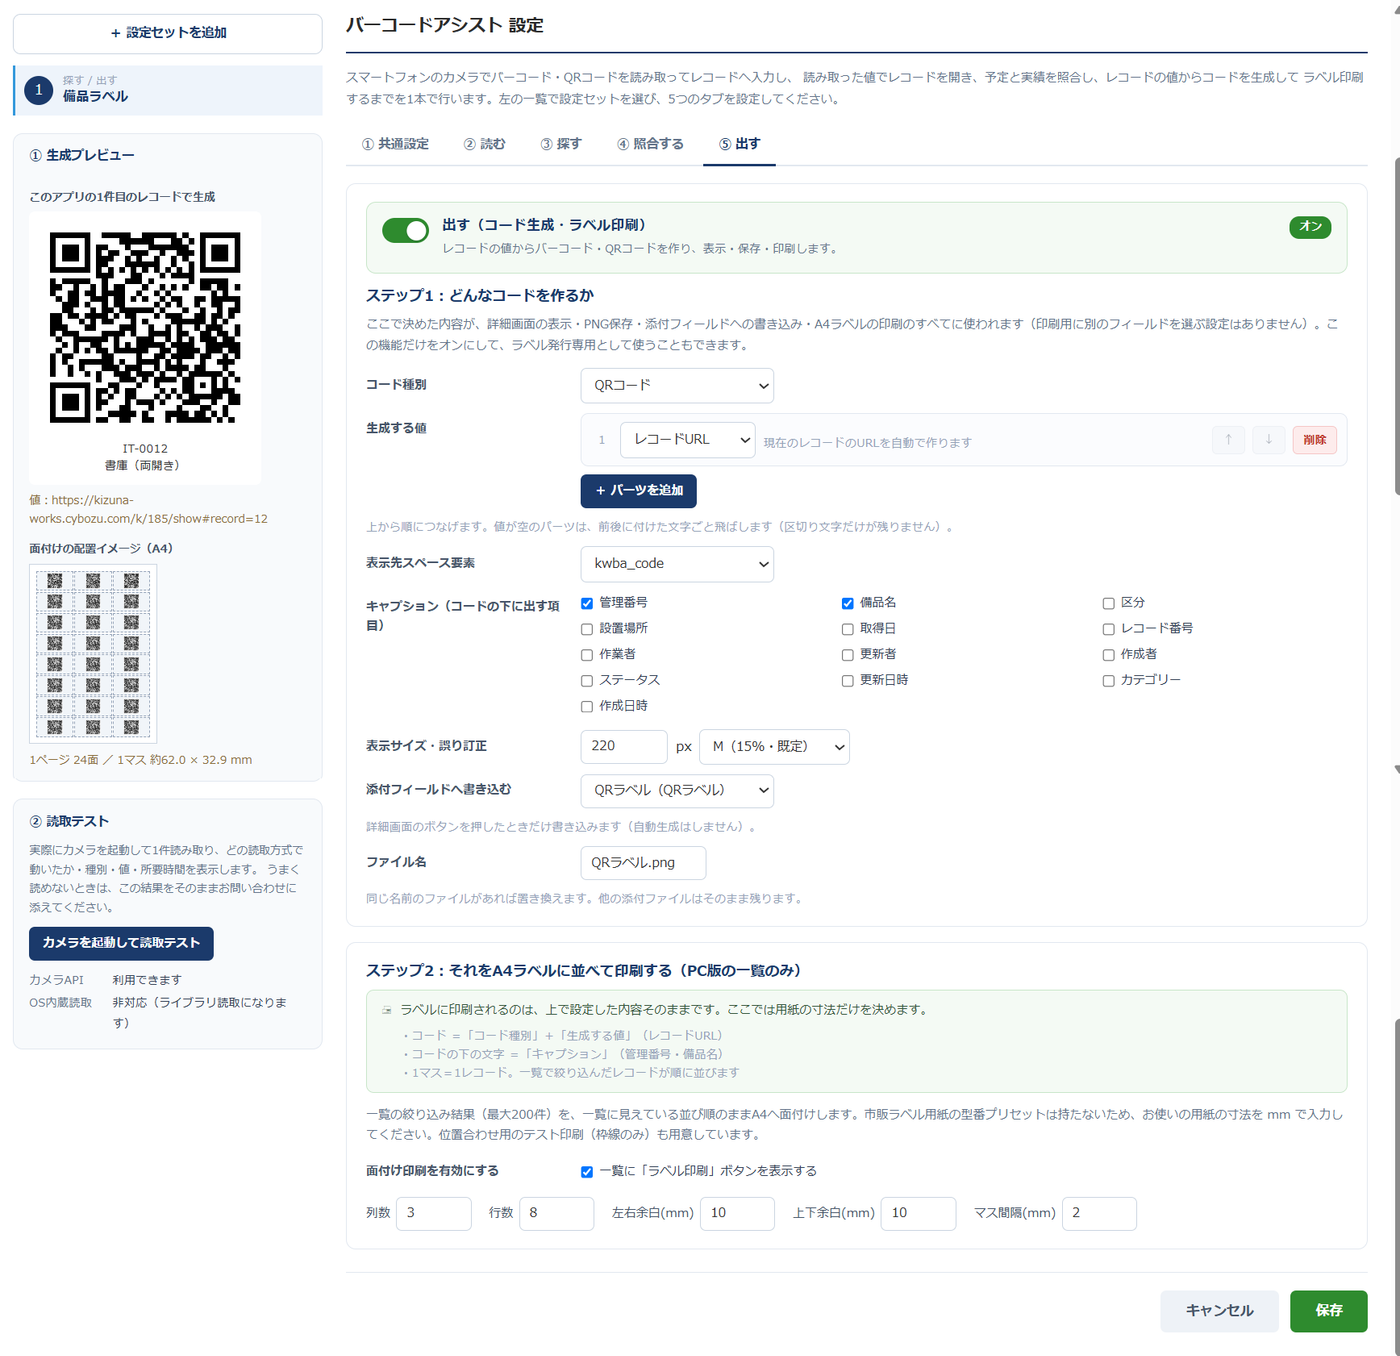This screenshot has height=1356, width=1400.
Task: Click the マス間隔(mm) input field
Action: point(1099,1214)
